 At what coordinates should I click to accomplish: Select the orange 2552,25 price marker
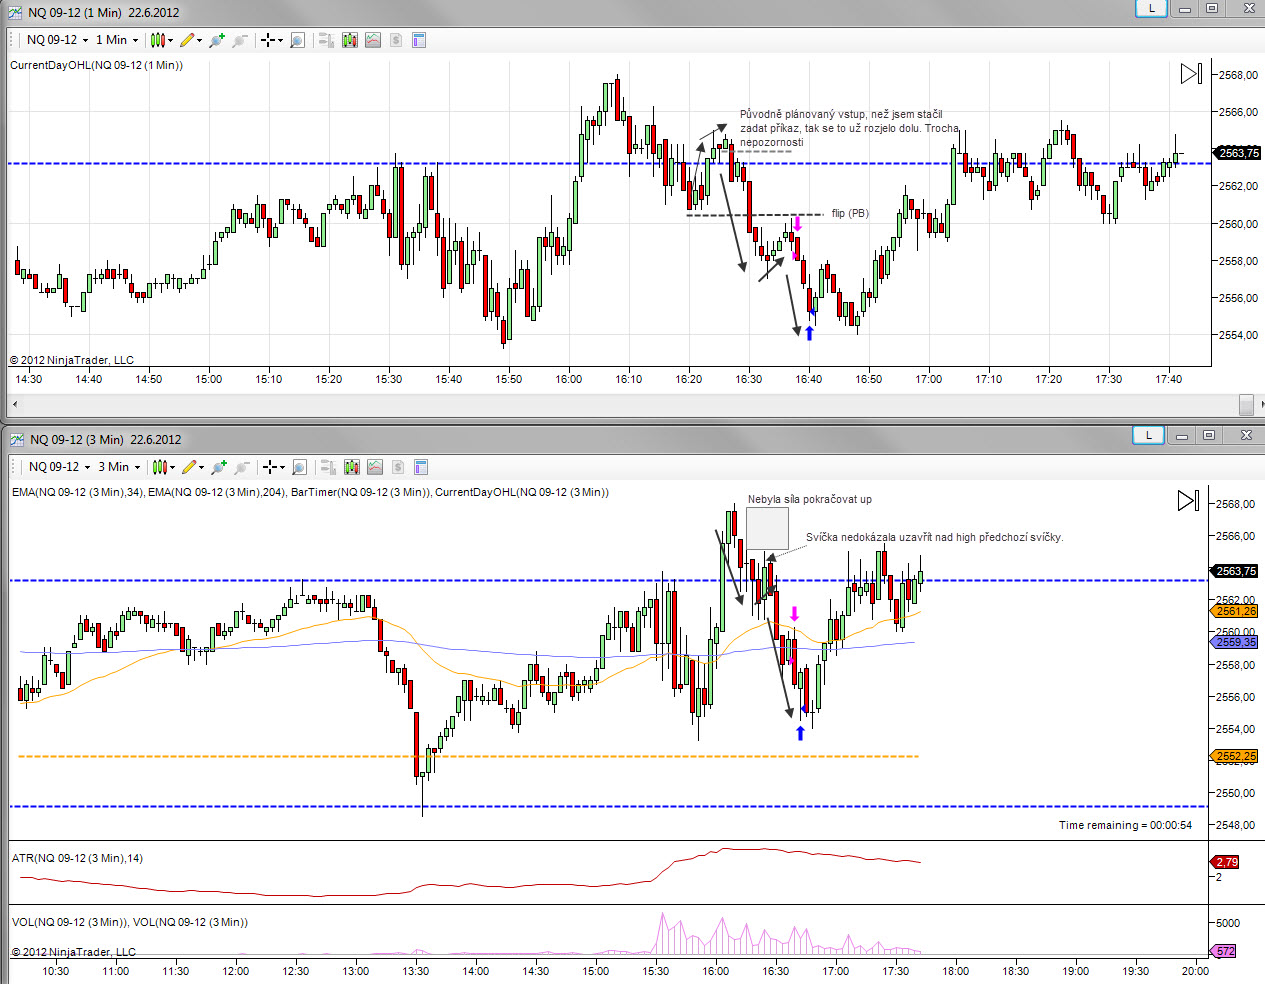tap(1235, 756)
